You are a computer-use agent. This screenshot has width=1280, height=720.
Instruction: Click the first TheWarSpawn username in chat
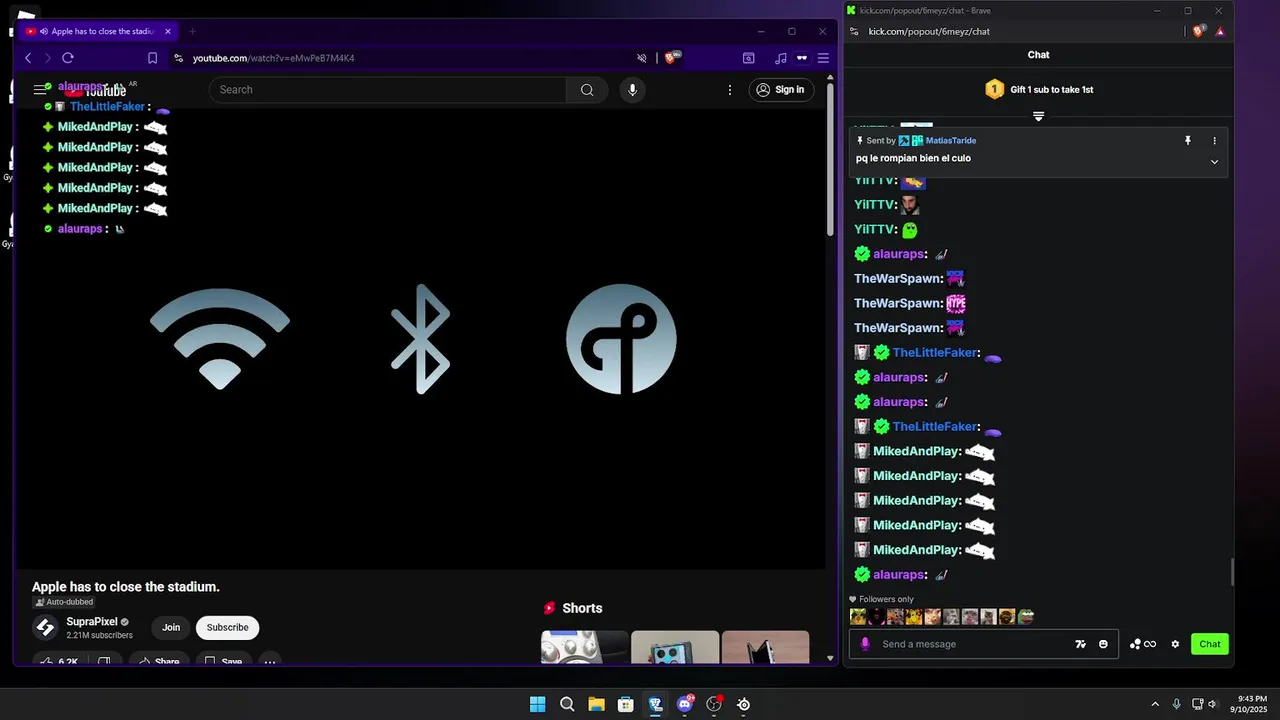pyautogui.click(x=898, y=279)
